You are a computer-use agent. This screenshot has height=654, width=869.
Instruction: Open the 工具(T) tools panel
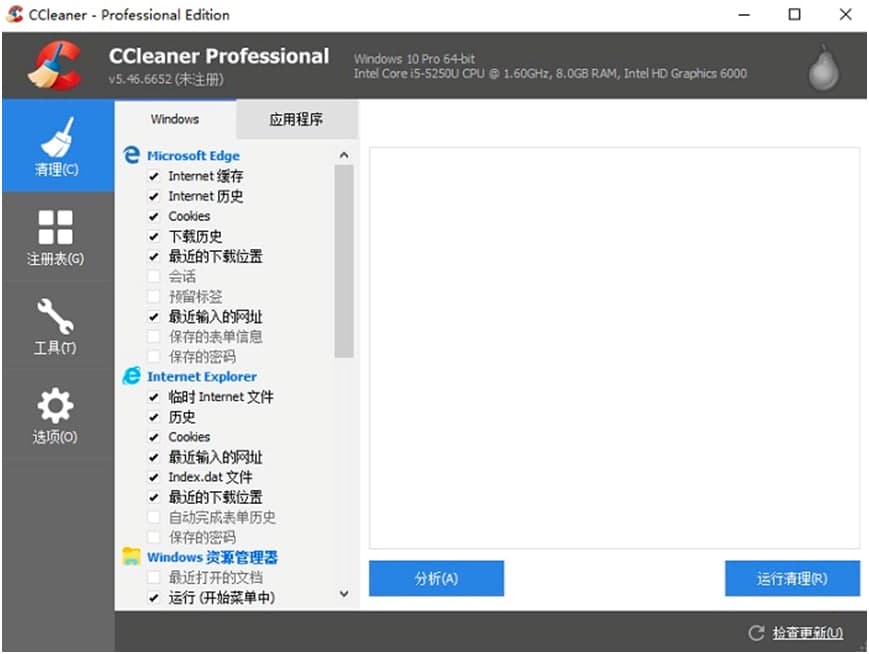(x=55, y=328)
